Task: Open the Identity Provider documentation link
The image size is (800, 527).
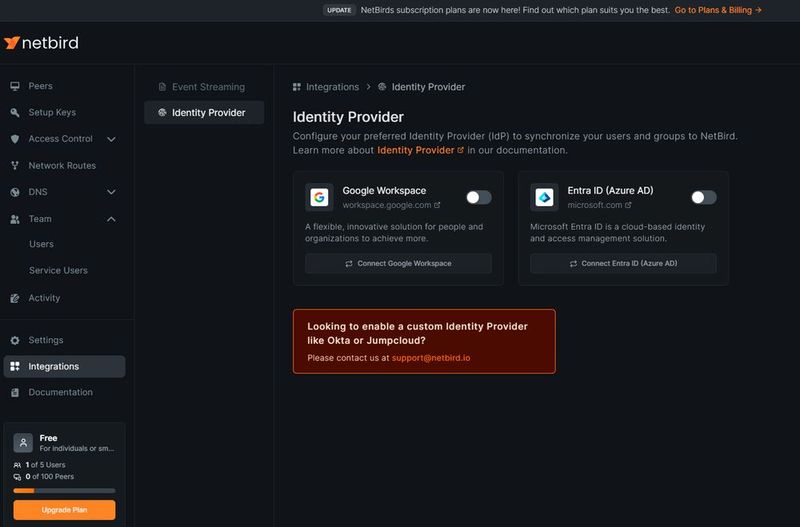Action: [420, 150]
